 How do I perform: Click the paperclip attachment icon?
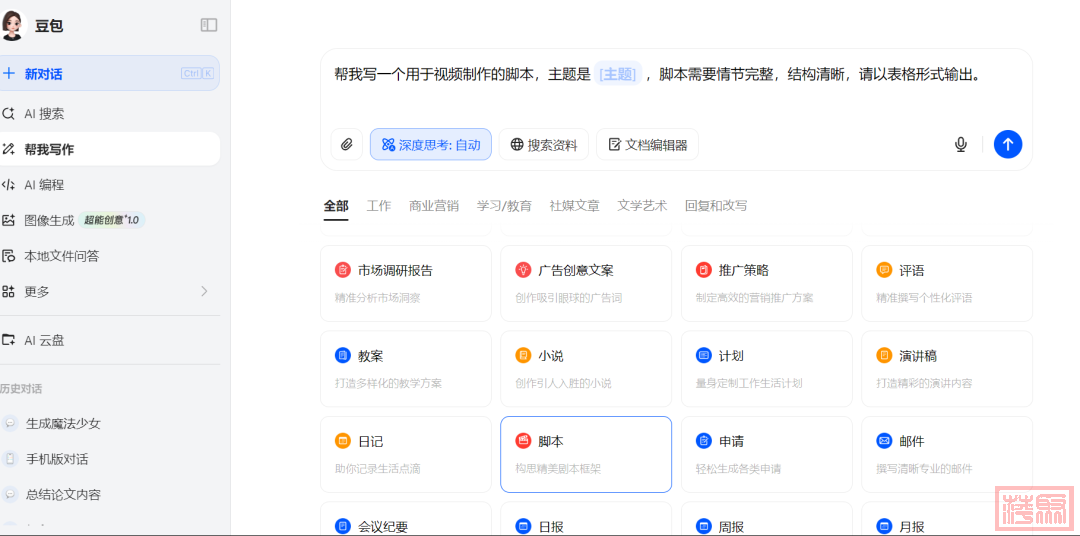tap(346, 145)
